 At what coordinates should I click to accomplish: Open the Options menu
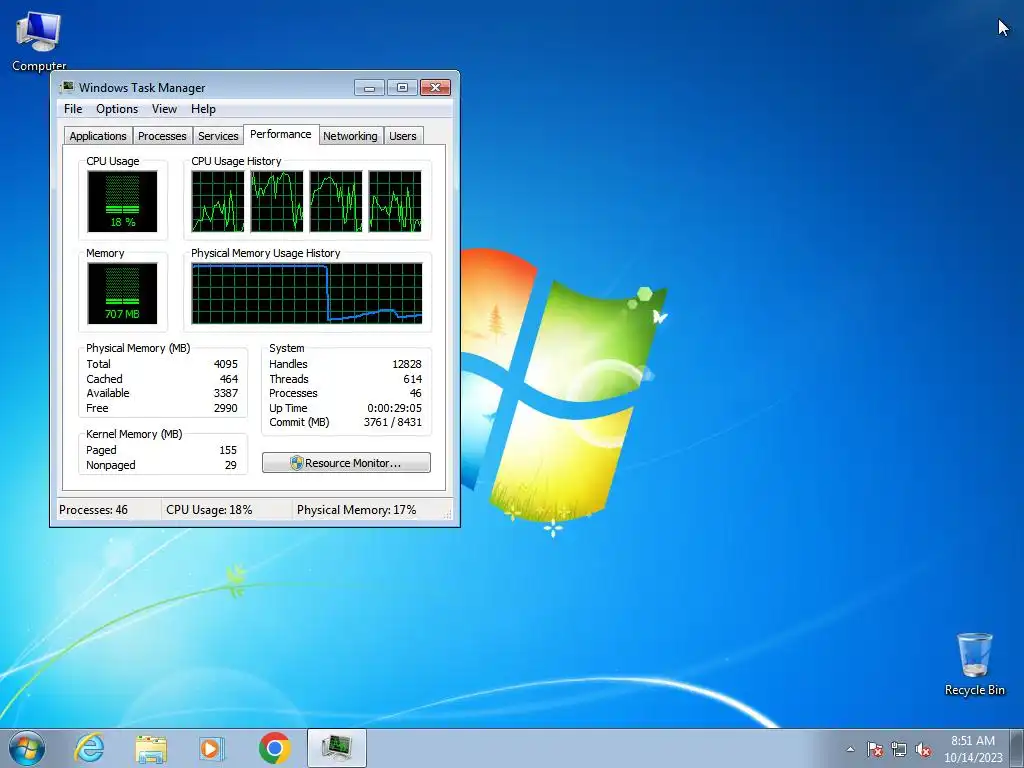[117, 109]
